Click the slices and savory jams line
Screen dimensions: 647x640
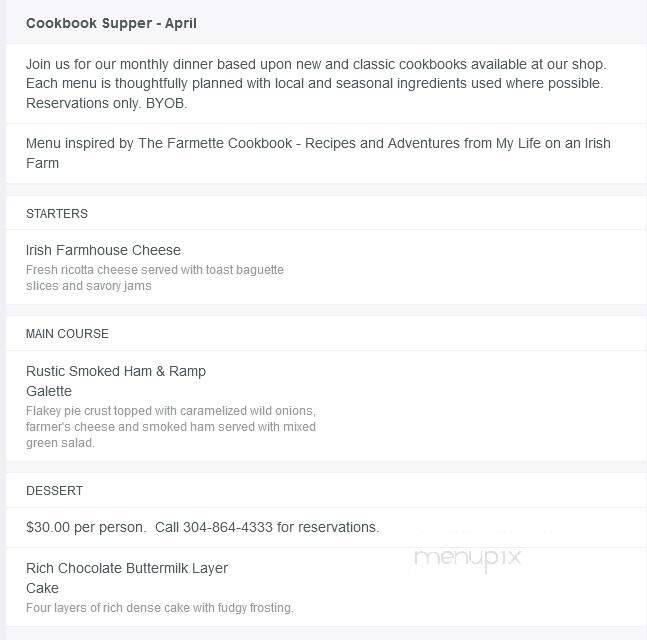[89, 286]
